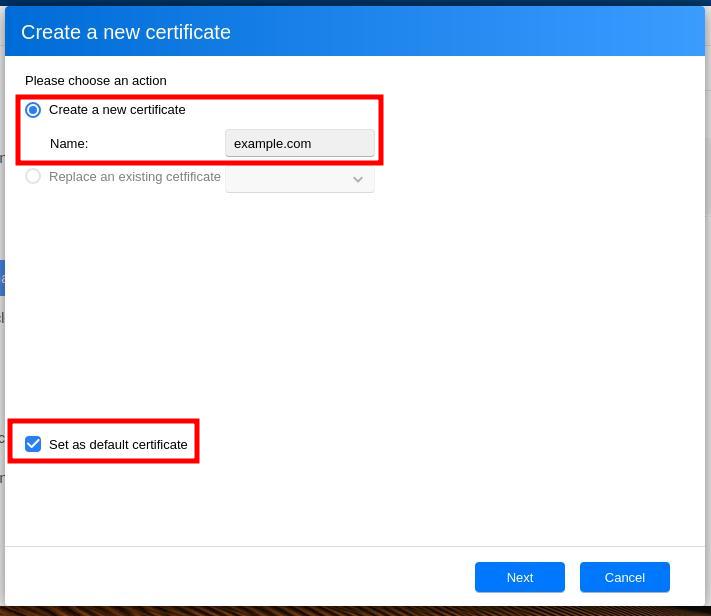Click the empty grey radio circle icon
The height and width of the screenshot is (616, 711).
click(x=33, y=177)
